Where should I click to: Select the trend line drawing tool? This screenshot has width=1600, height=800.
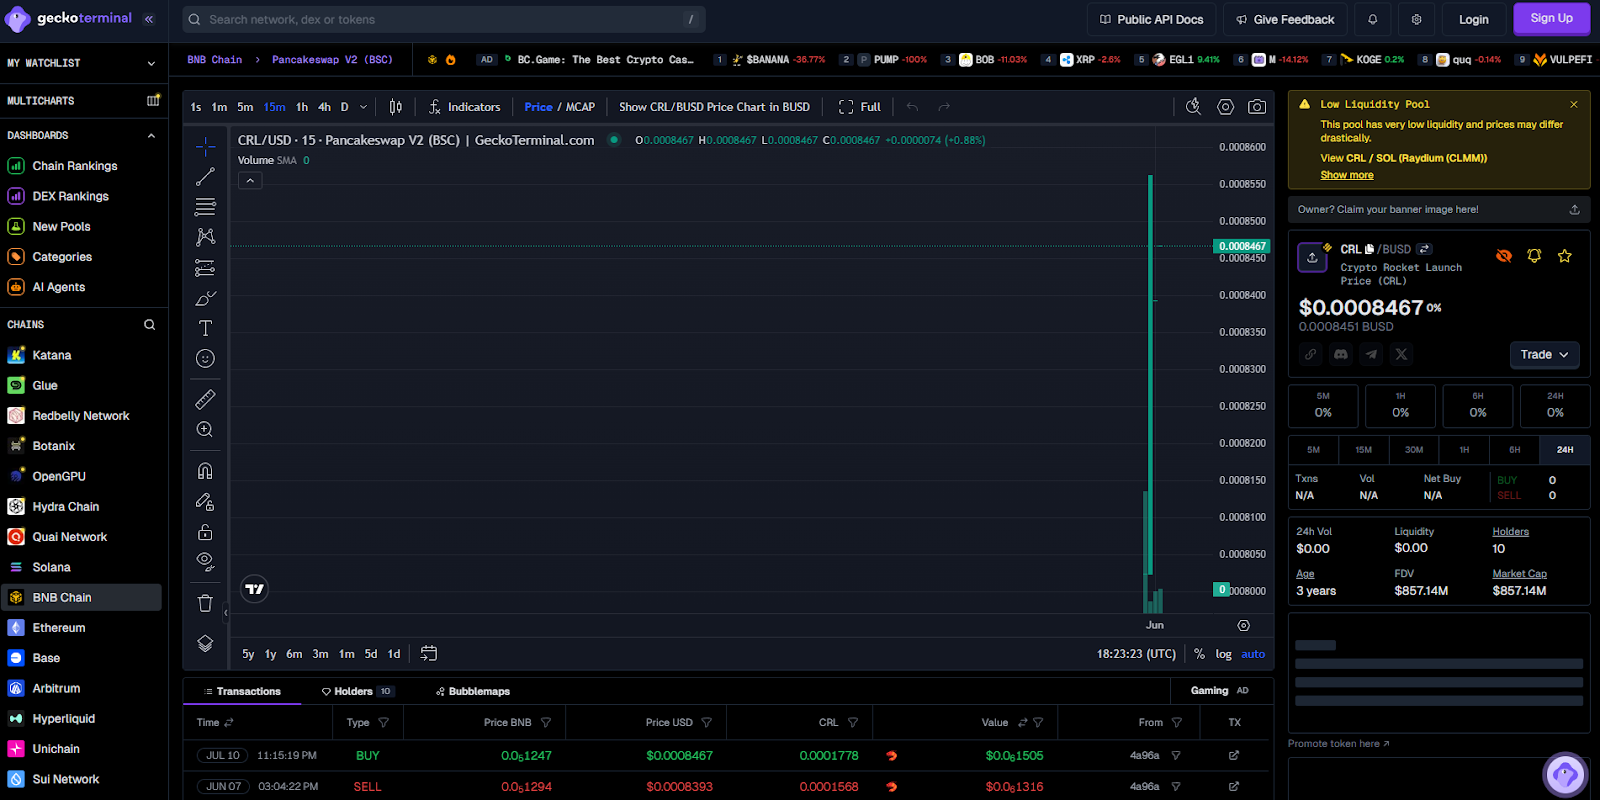click(x=205, y=177)
